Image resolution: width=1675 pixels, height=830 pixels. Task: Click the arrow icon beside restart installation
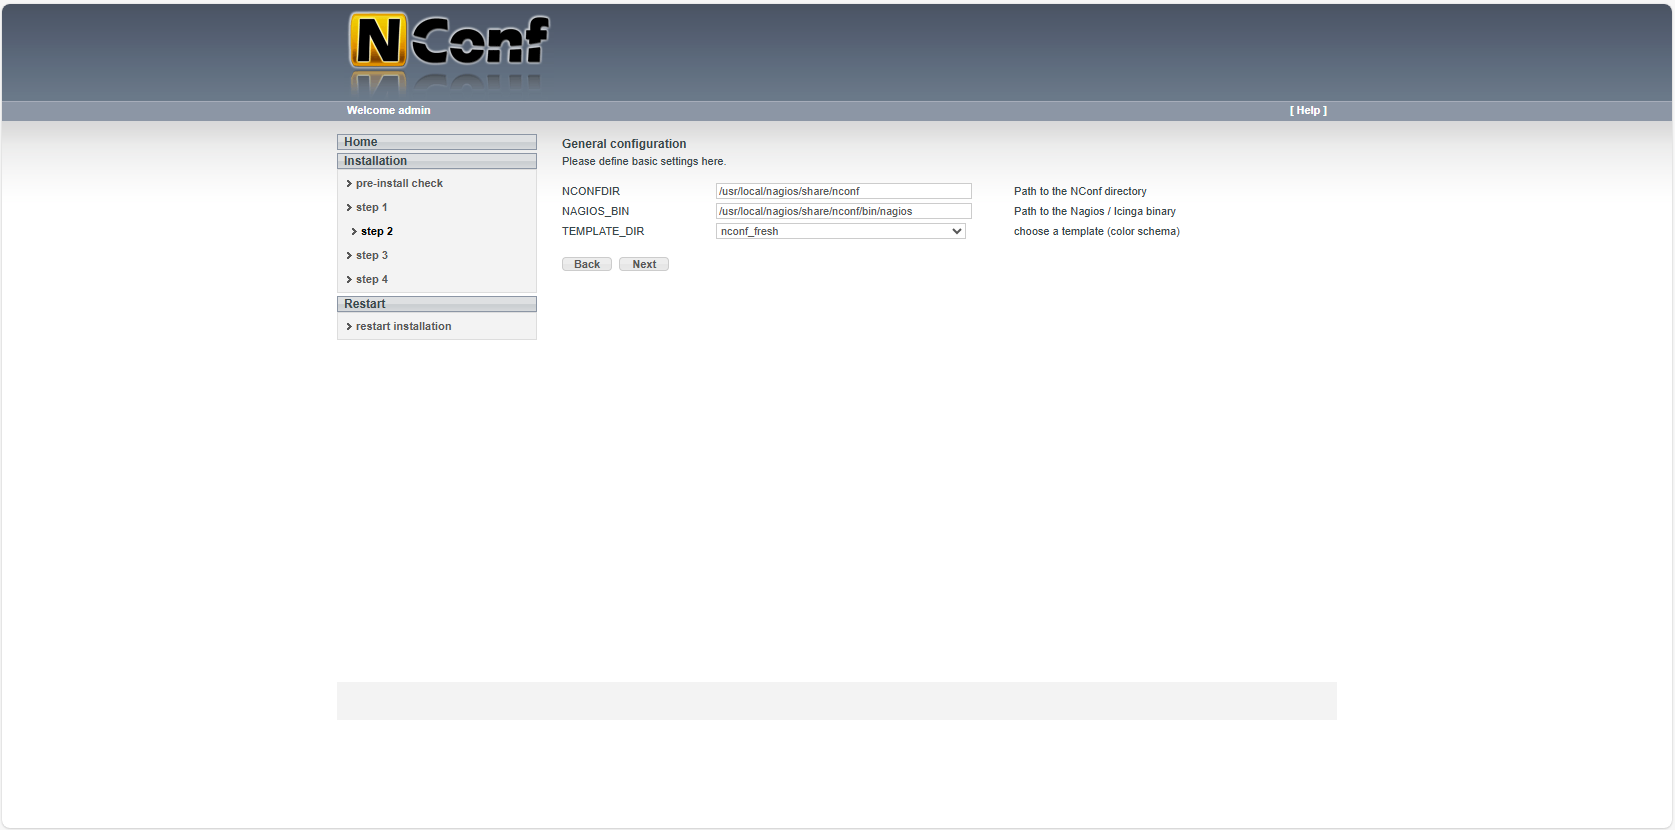click(x=349, y=327)
